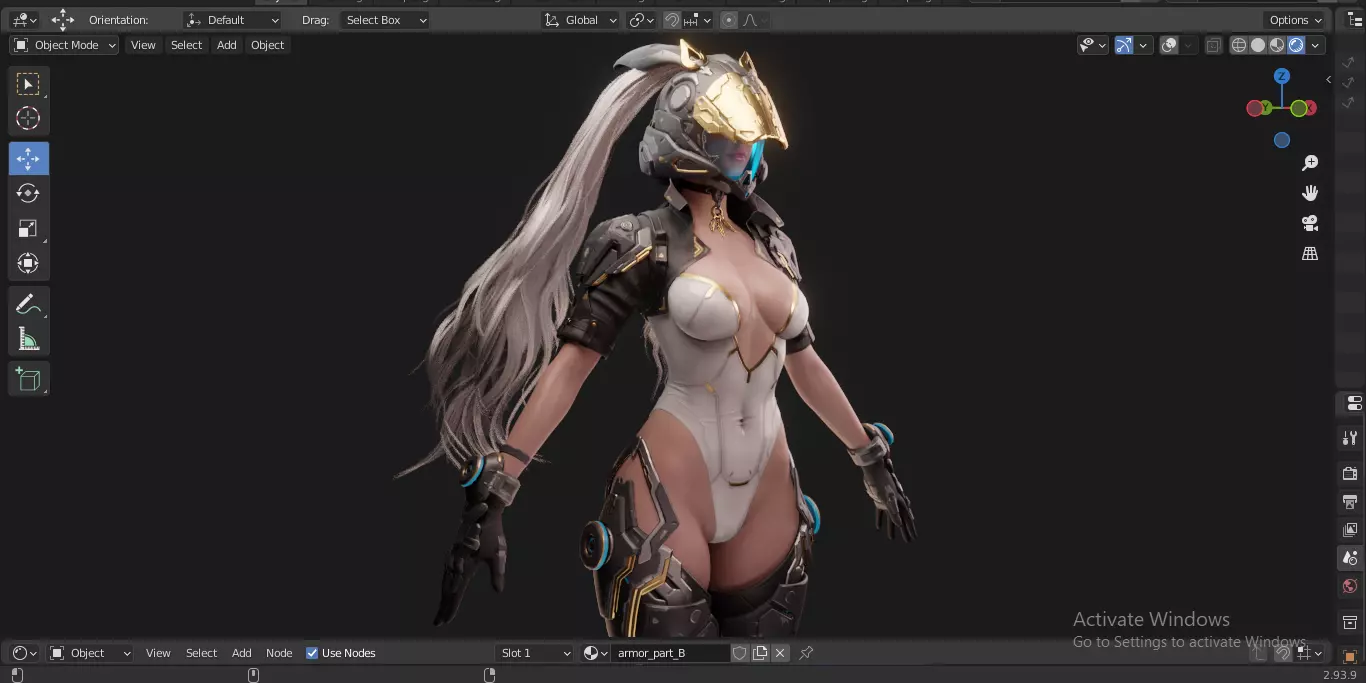Open the Slot 1 material slot dropdown
Image resolution: width=1366 pixels, height=683 pixels.
(535, 653)
